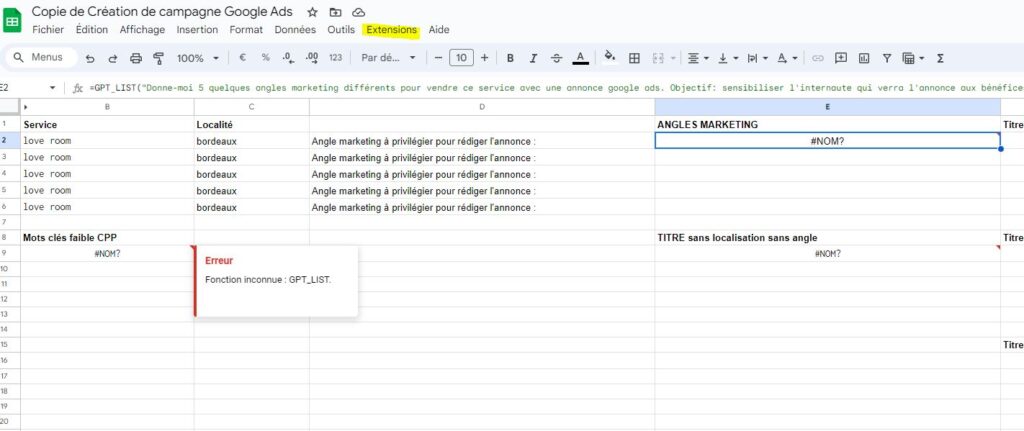Image resolution: width=1024 pixels, height=431 pixels.
Task: Click the format as percent button
Action: [x=265, y=58]
